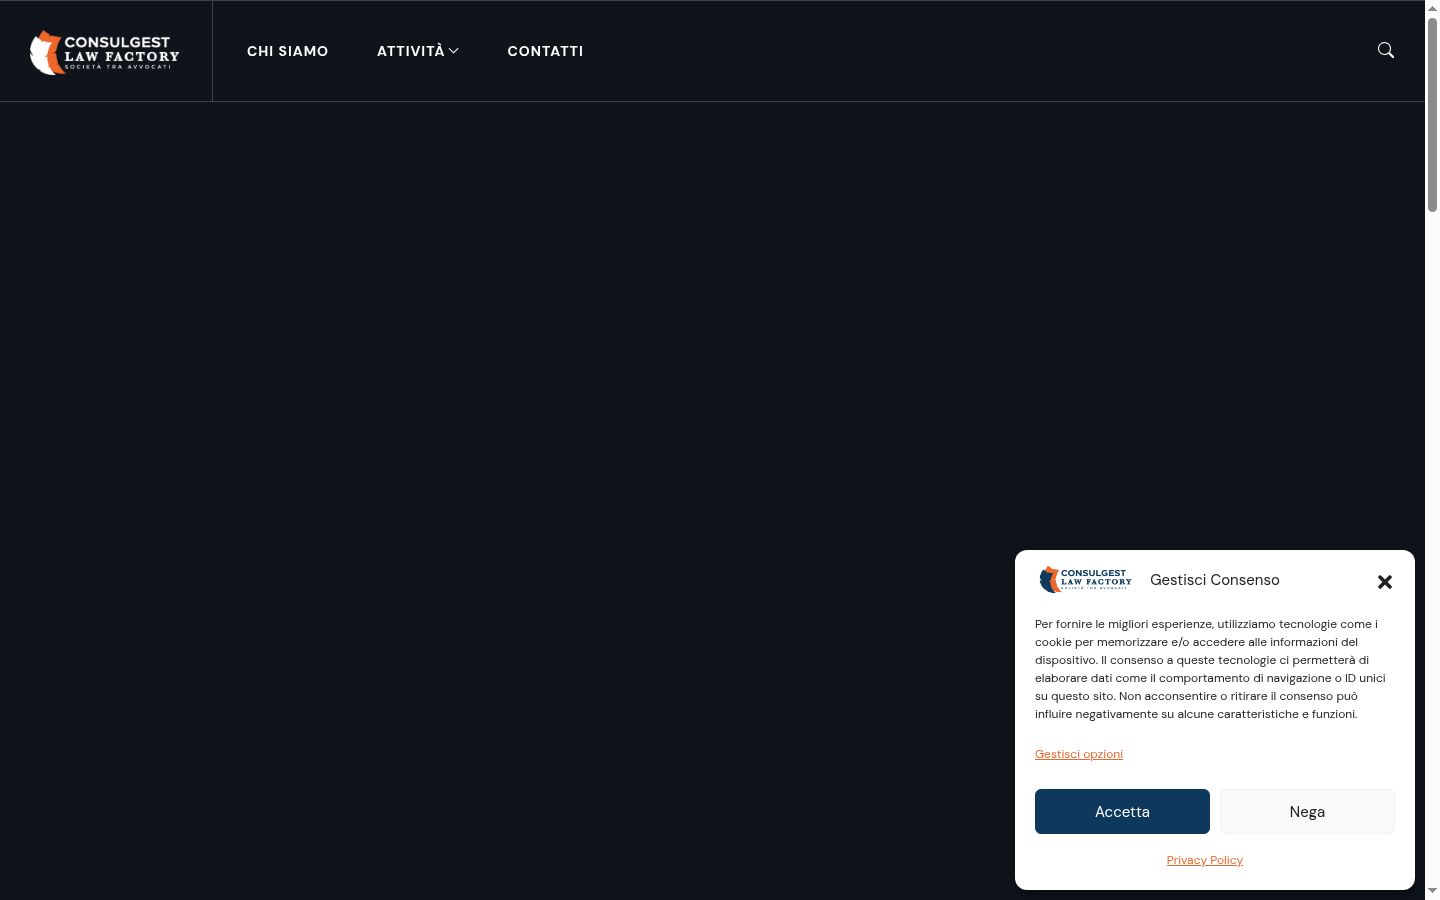
Task: Click the Consulgest Law Factory header logo
Action: [x=105, y=52]
